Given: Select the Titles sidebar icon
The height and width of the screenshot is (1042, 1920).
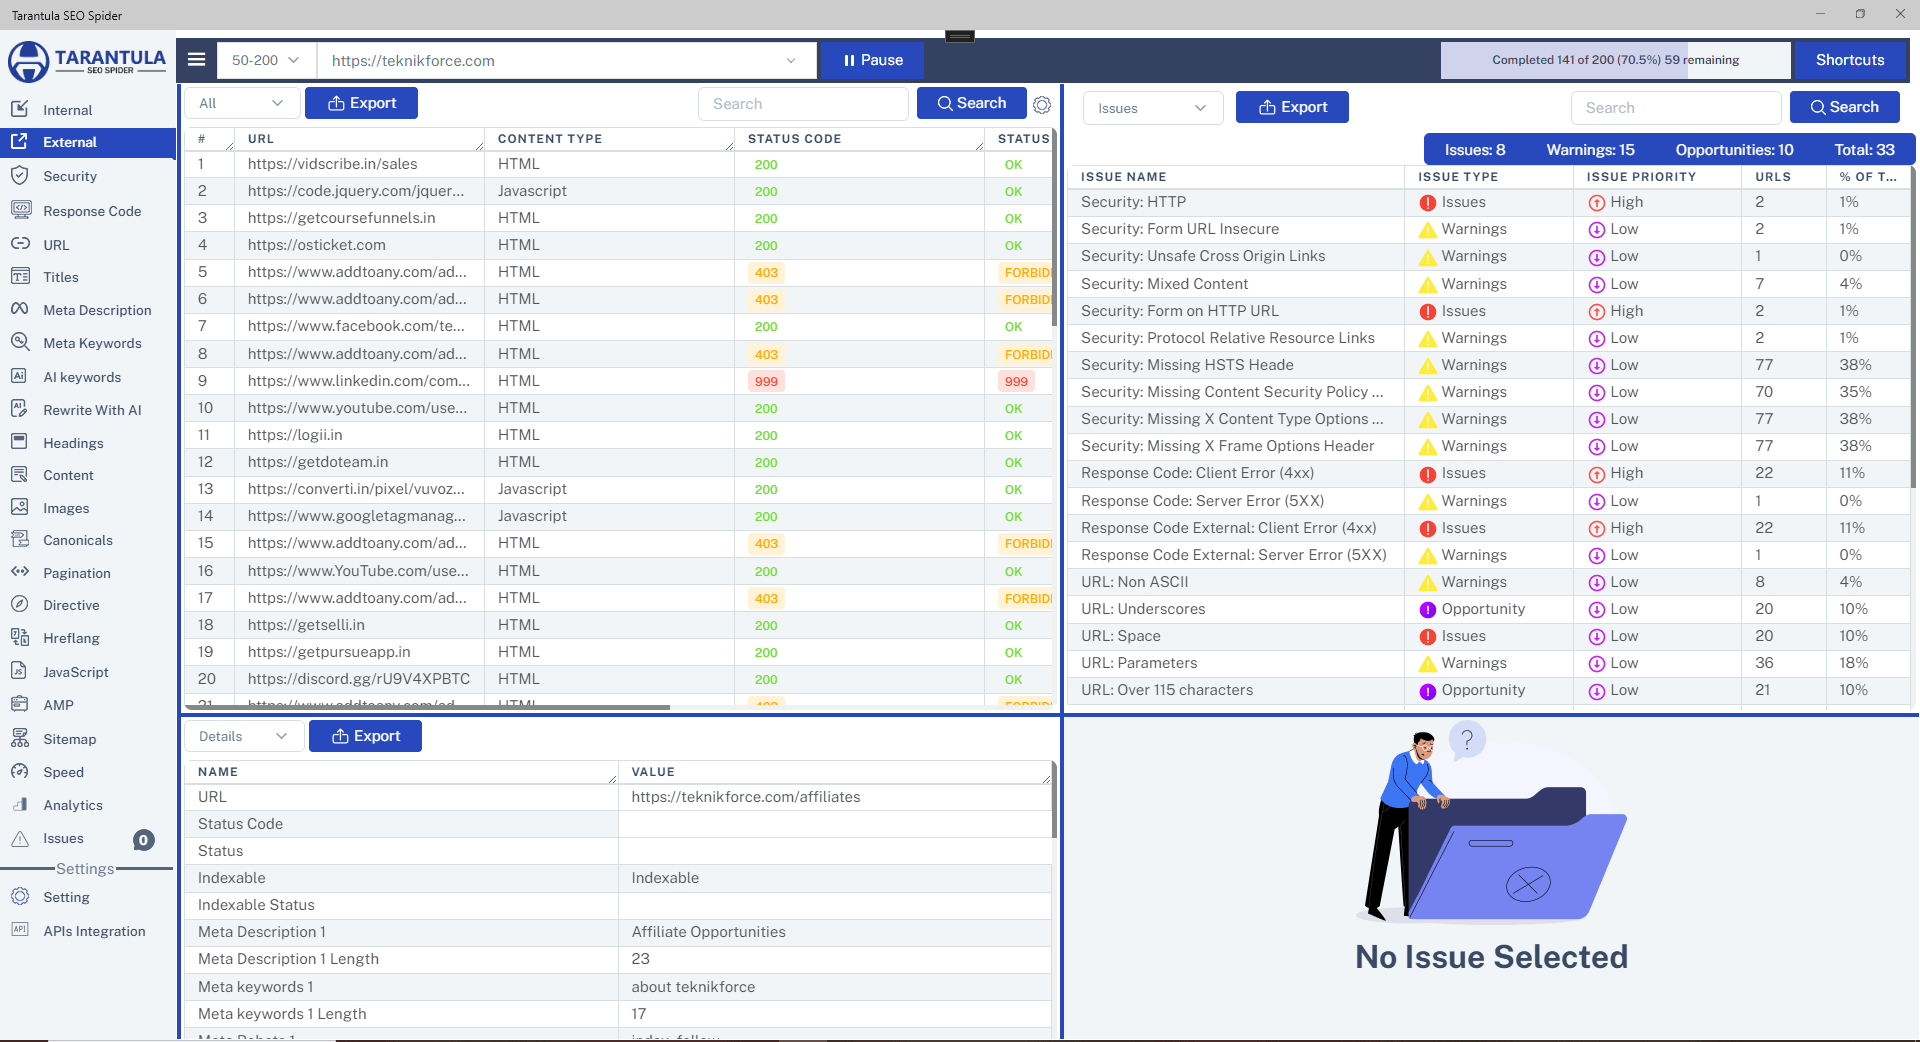Looking at the screenshot, I should (20, 276).
